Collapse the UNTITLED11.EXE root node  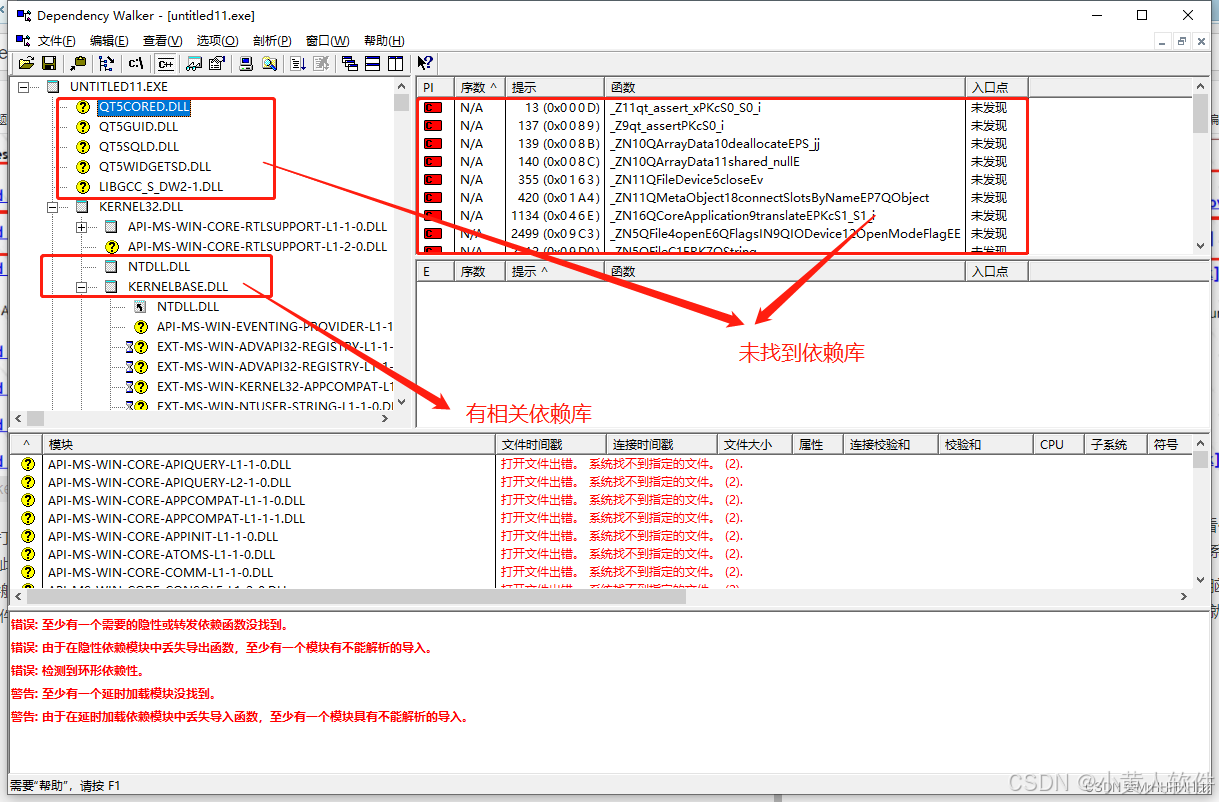pyautogui.click(x=25, y=87)
